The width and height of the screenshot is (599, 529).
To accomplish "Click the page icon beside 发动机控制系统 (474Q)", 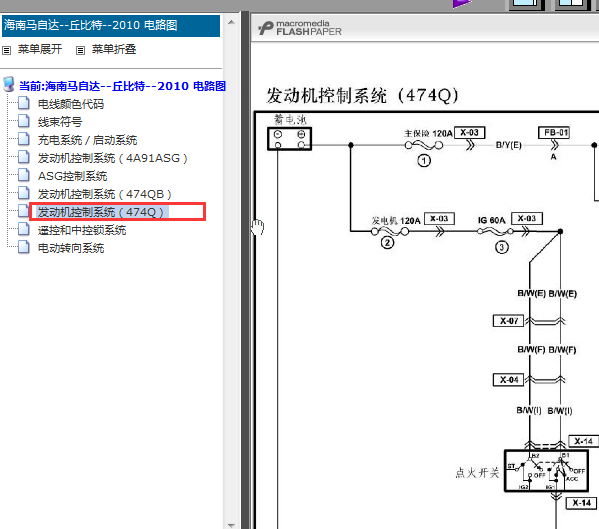I will pos(24,210).
